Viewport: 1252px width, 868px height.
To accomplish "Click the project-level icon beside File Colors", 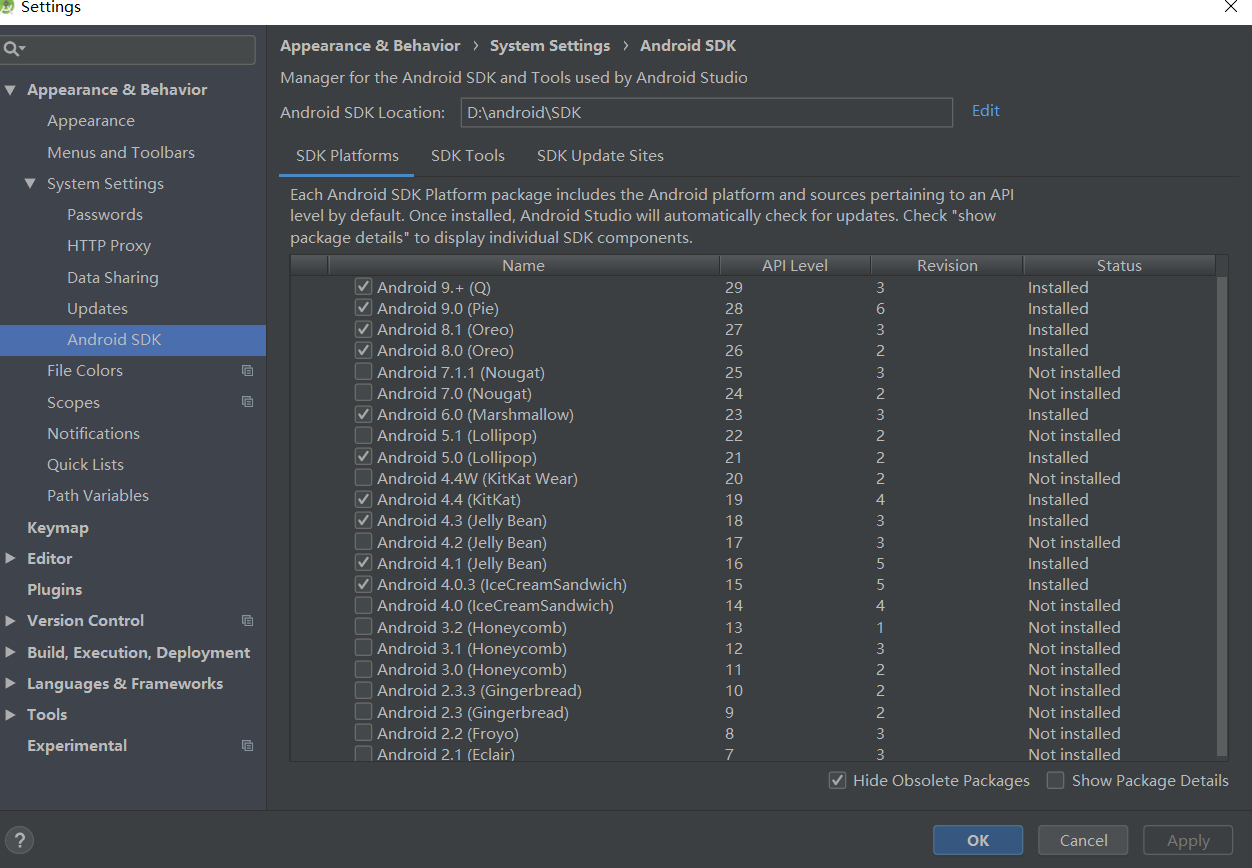I will [x=247, y=371].
